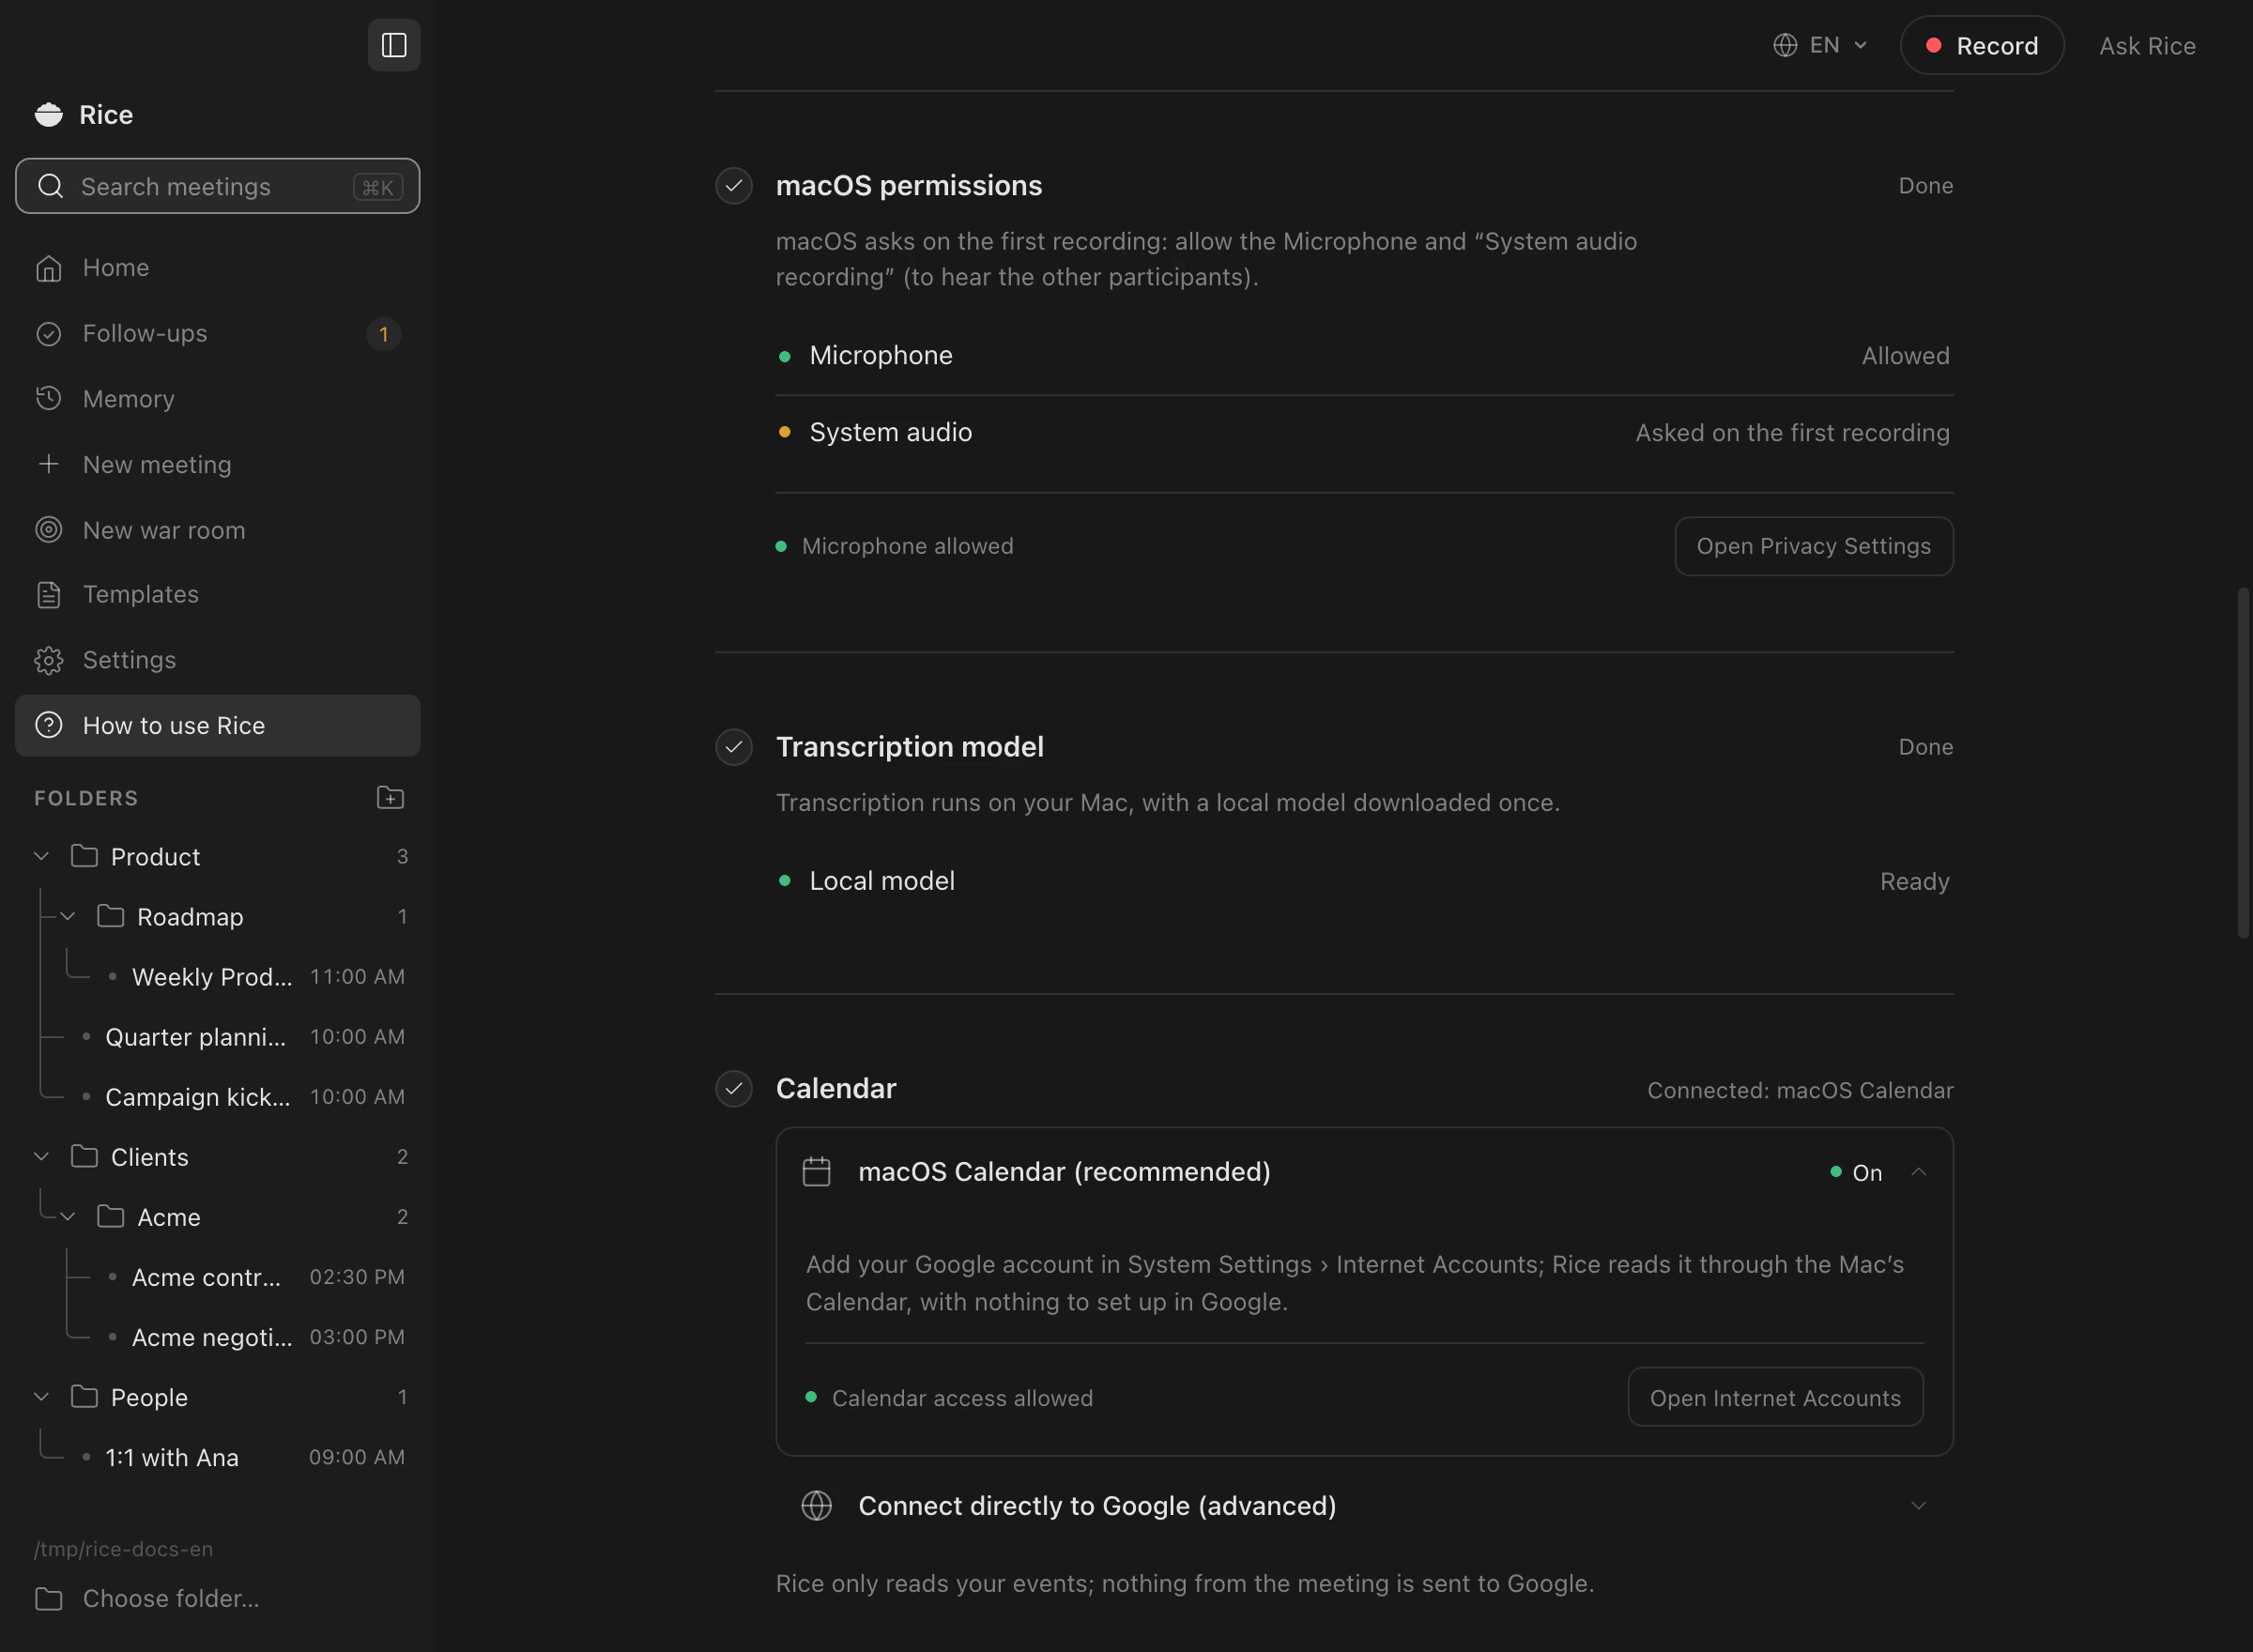Open the Home menu item
2253x1652 pixels.
point(217,268)
